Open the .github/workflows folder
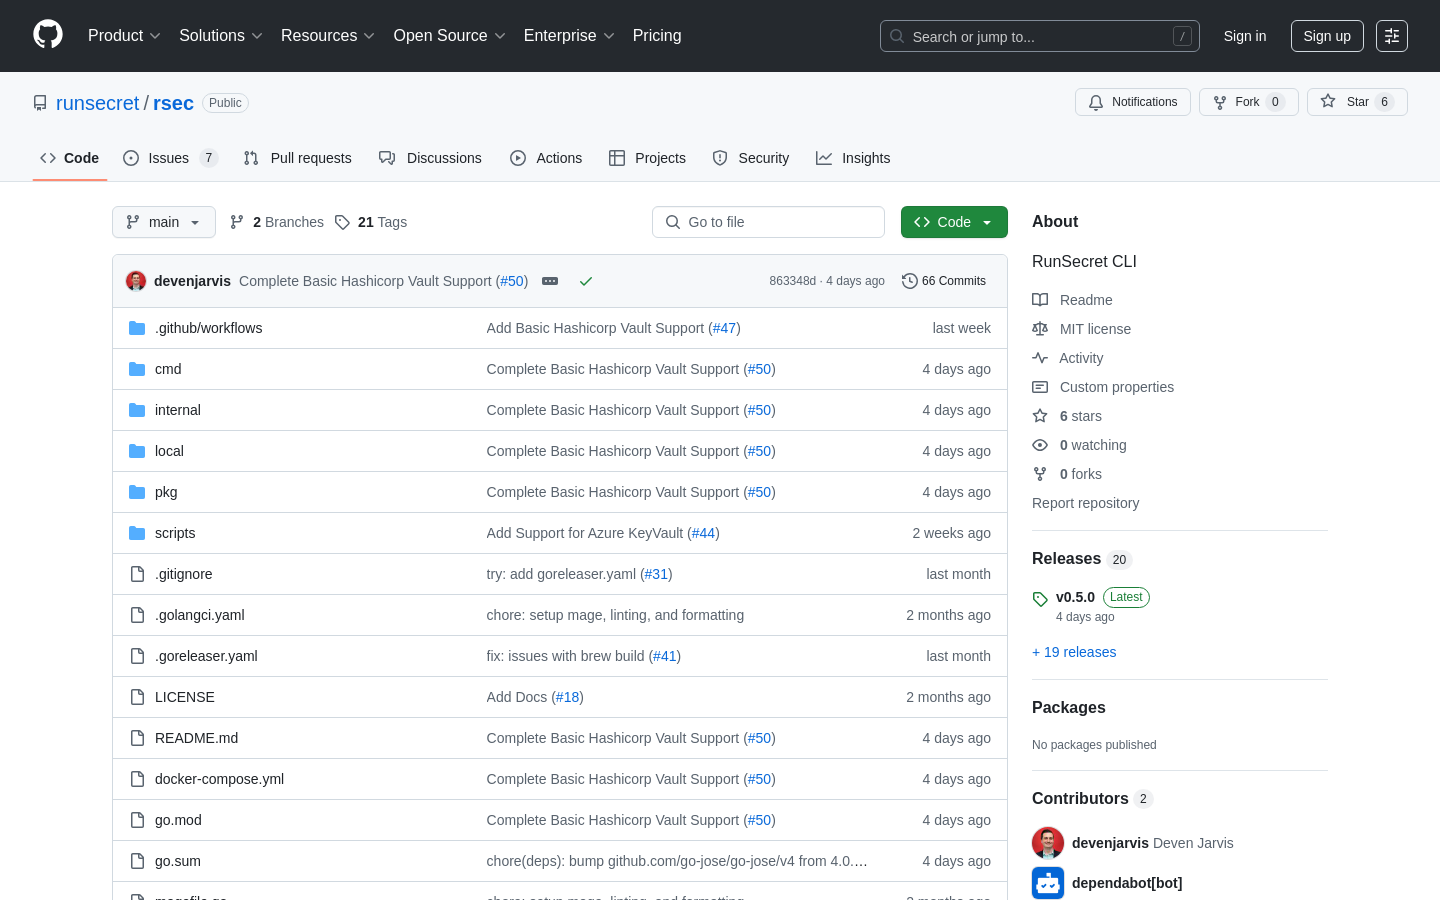The height and width of the screenshot is (900, 1440). pyautogui.click(x=208, y=328)
